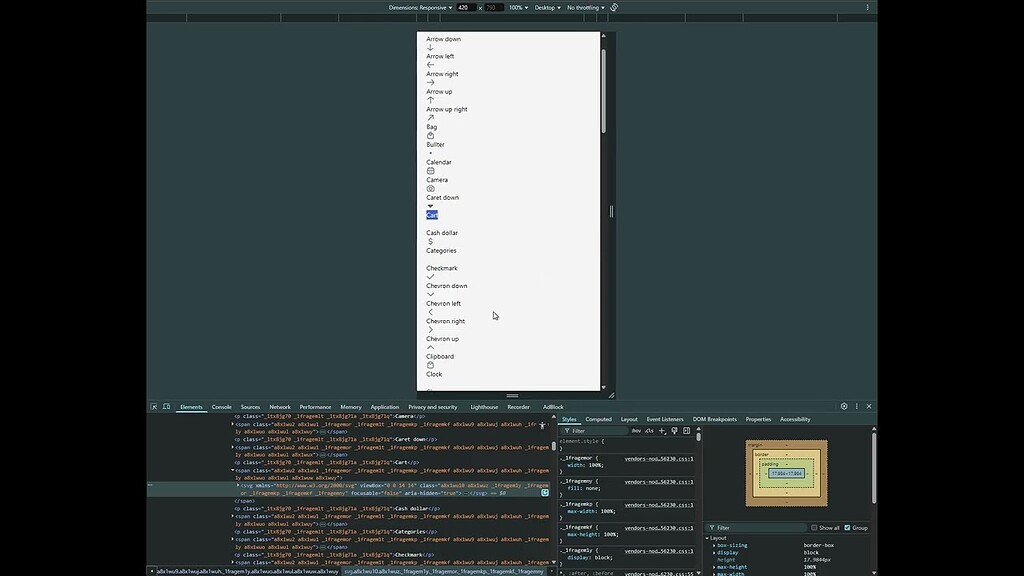Switch to the Console tab
The width and height of the screenshot is (1024, 576).
[x=221, y=406]
